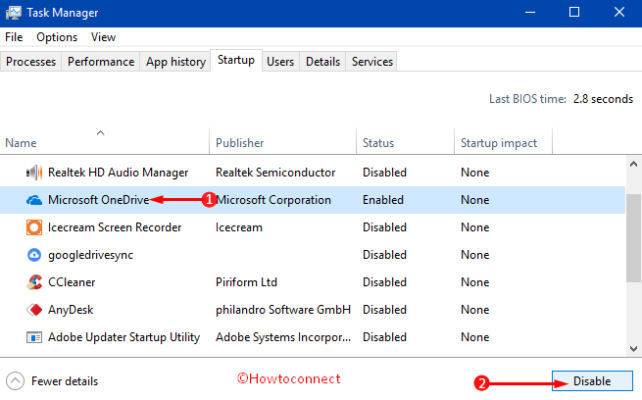Switch to the Users tab
Screen dimensions: 642x400
tap(280, 62)
